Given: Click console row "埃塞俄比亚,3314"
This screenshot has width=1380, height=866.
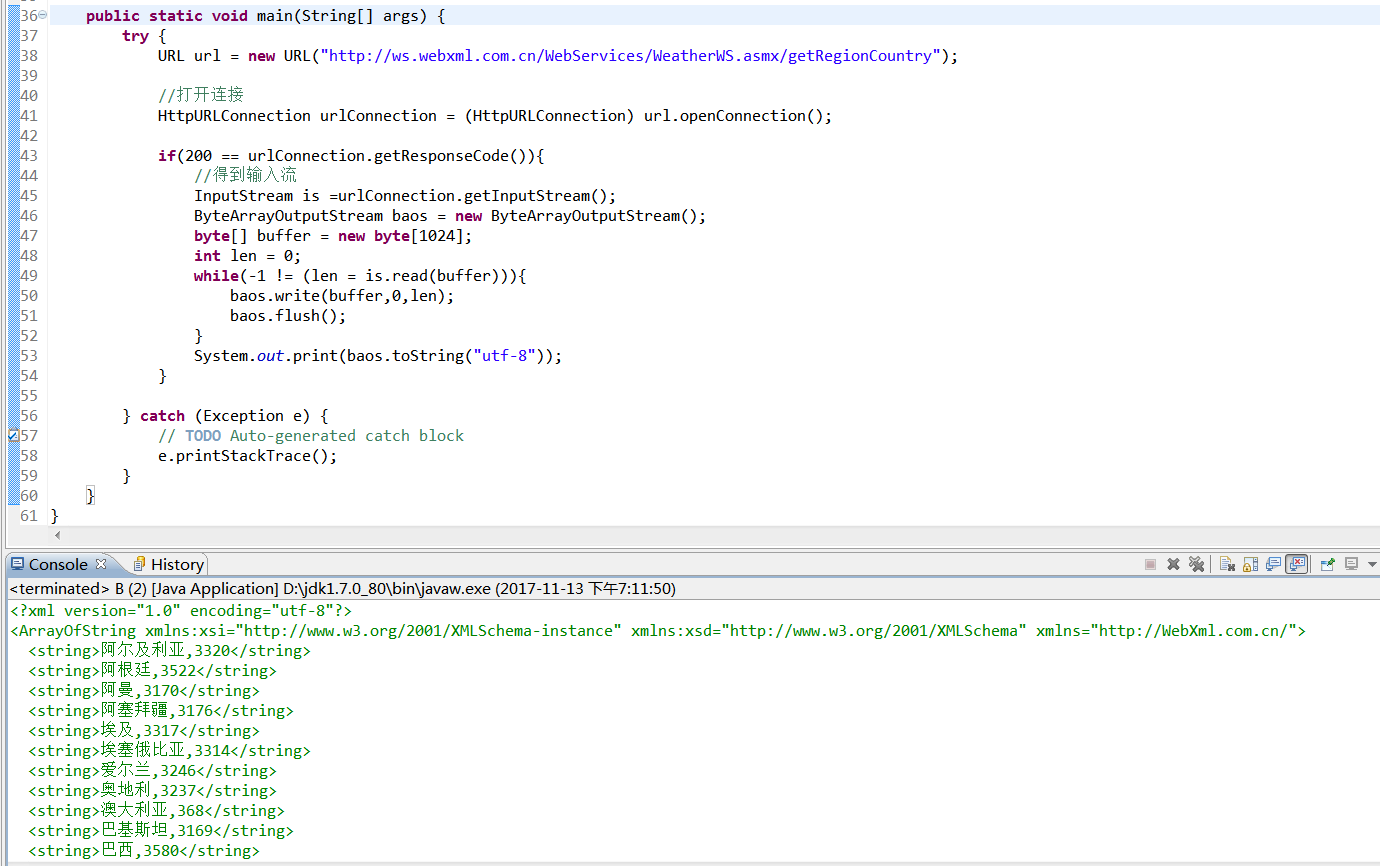Looking at the screenshot, I should [x=169, y=751].
